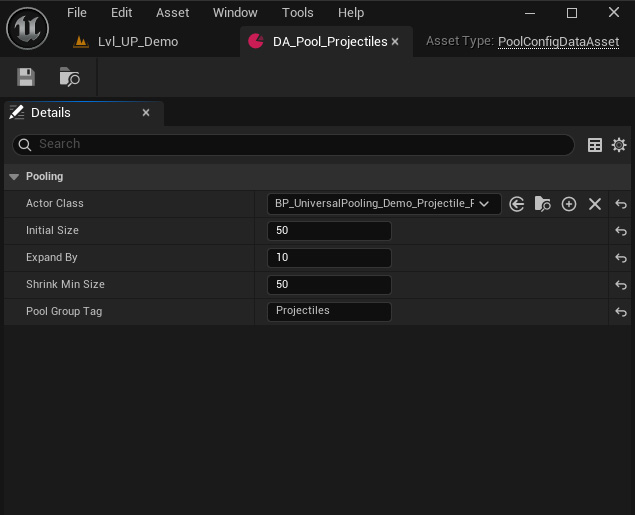
Task: Browse to Actor Class in Content Browser
Action: (x=543, y=204)
